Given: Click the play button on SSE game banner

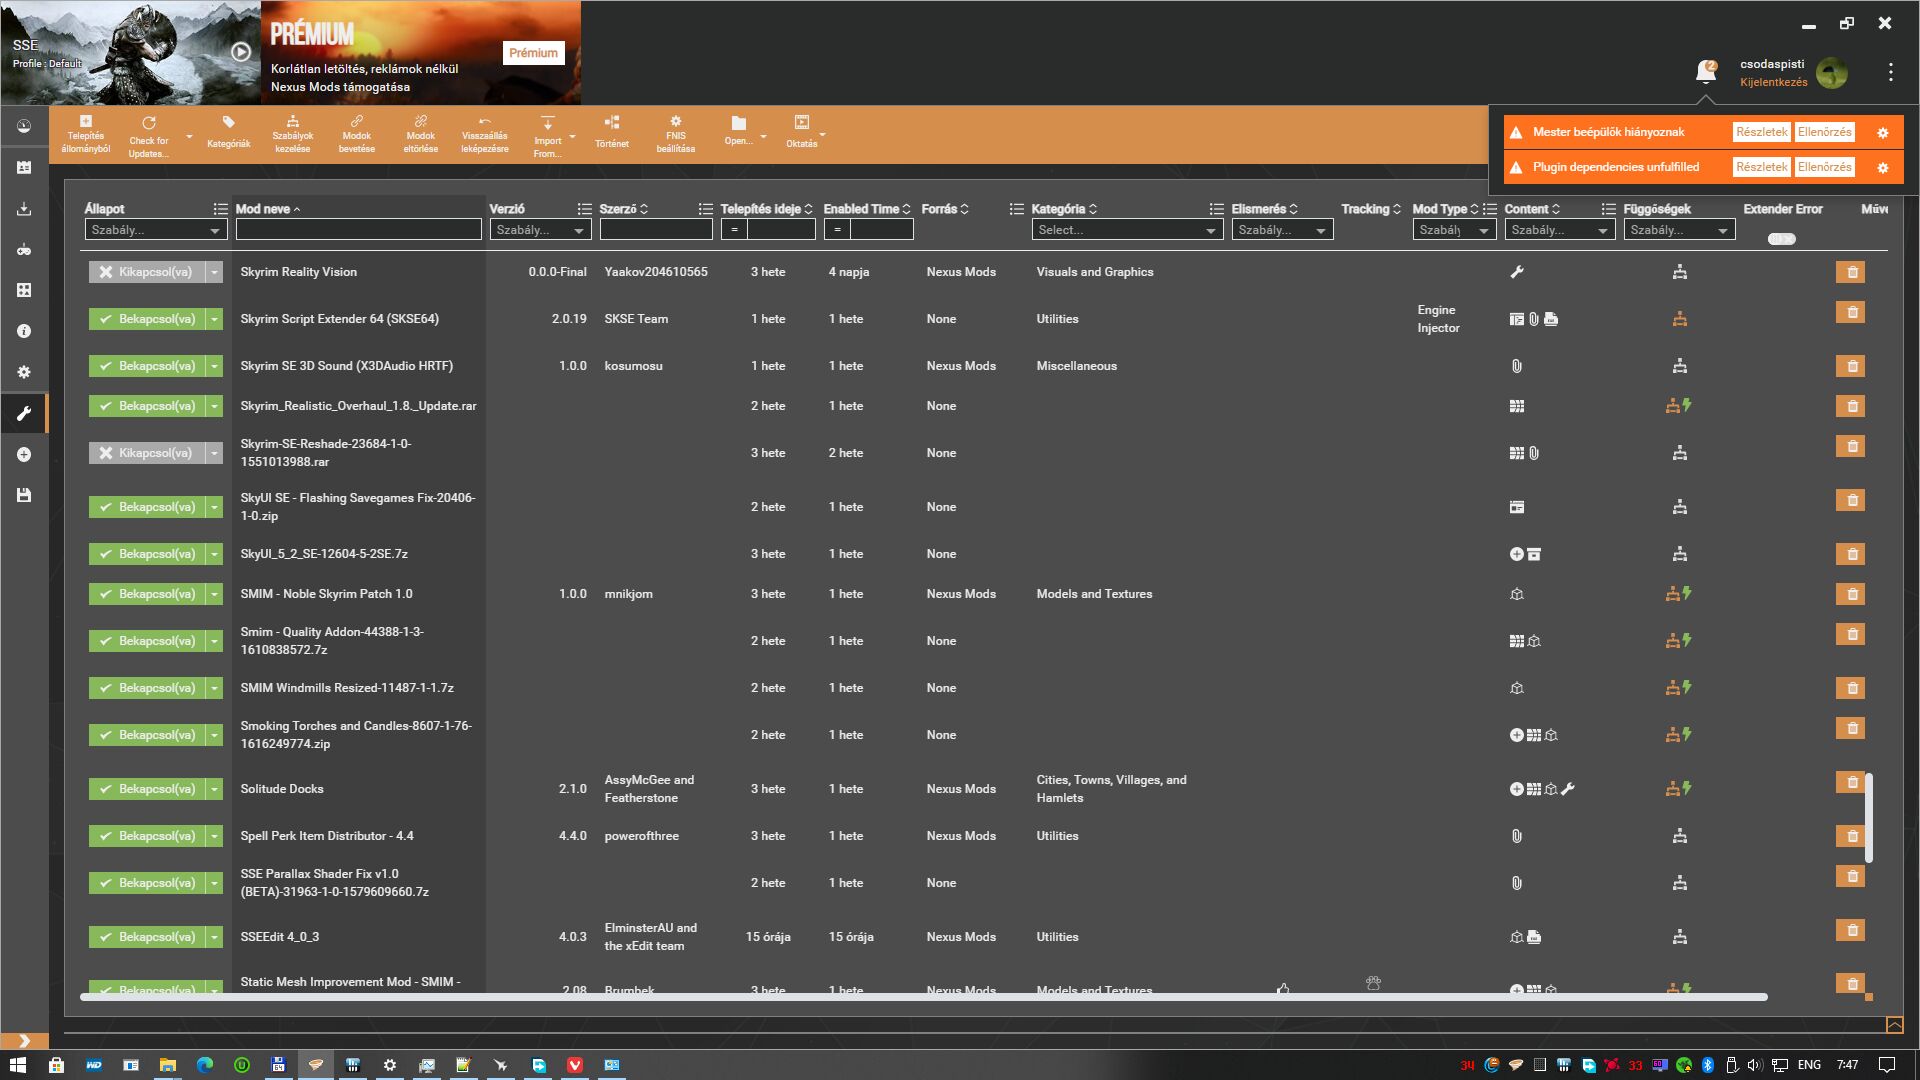Looking at the screenshot, I should coord(241,52).
